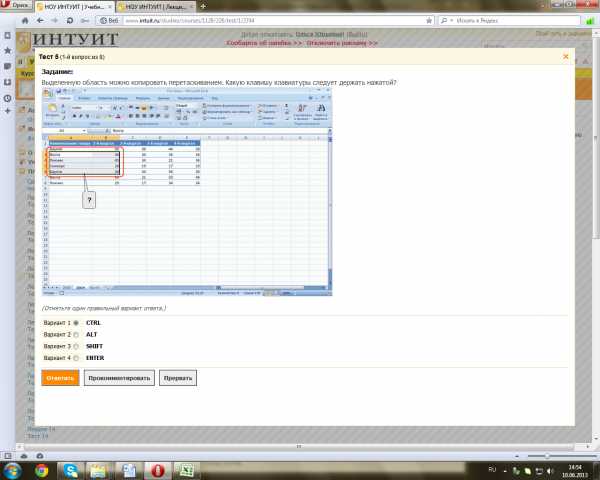Screen dimensions: 600x480
Task: Select Вариант 2 ALT radio button
Action: 76,335
